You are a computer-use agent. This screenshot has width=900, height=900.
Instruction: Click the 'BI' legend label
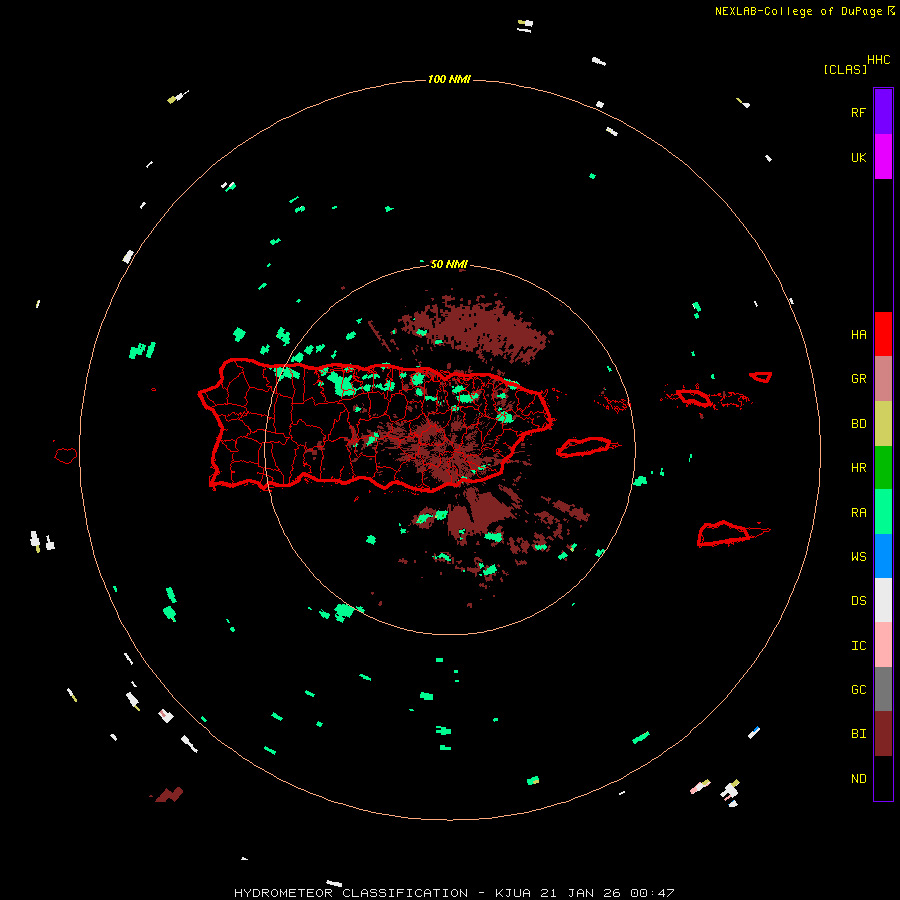click(x=858, y=734)
